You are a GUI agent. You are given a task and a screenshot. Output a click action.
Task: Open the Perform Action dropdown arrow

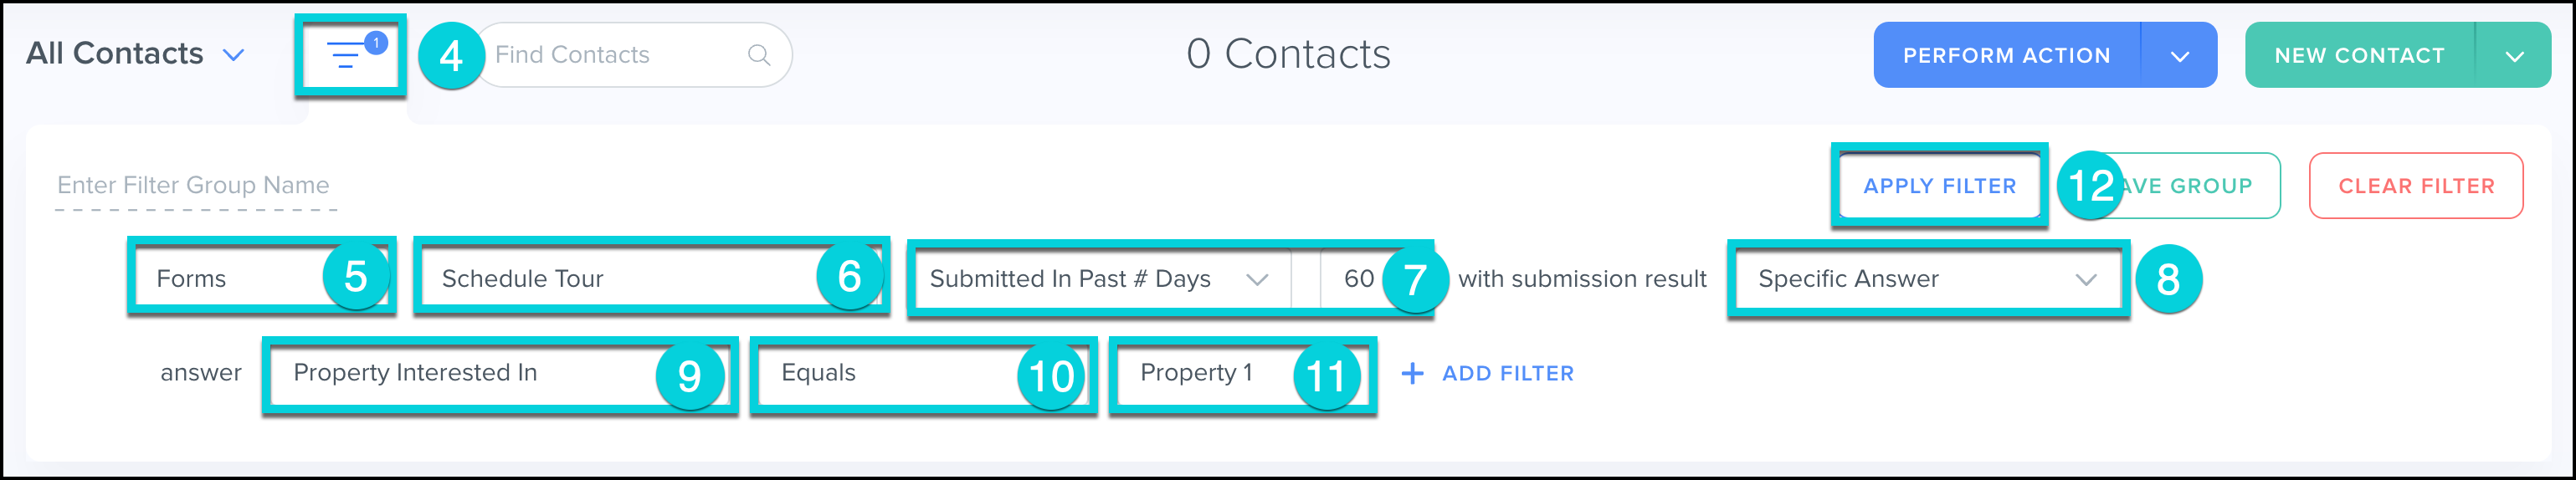point(2180,56)
